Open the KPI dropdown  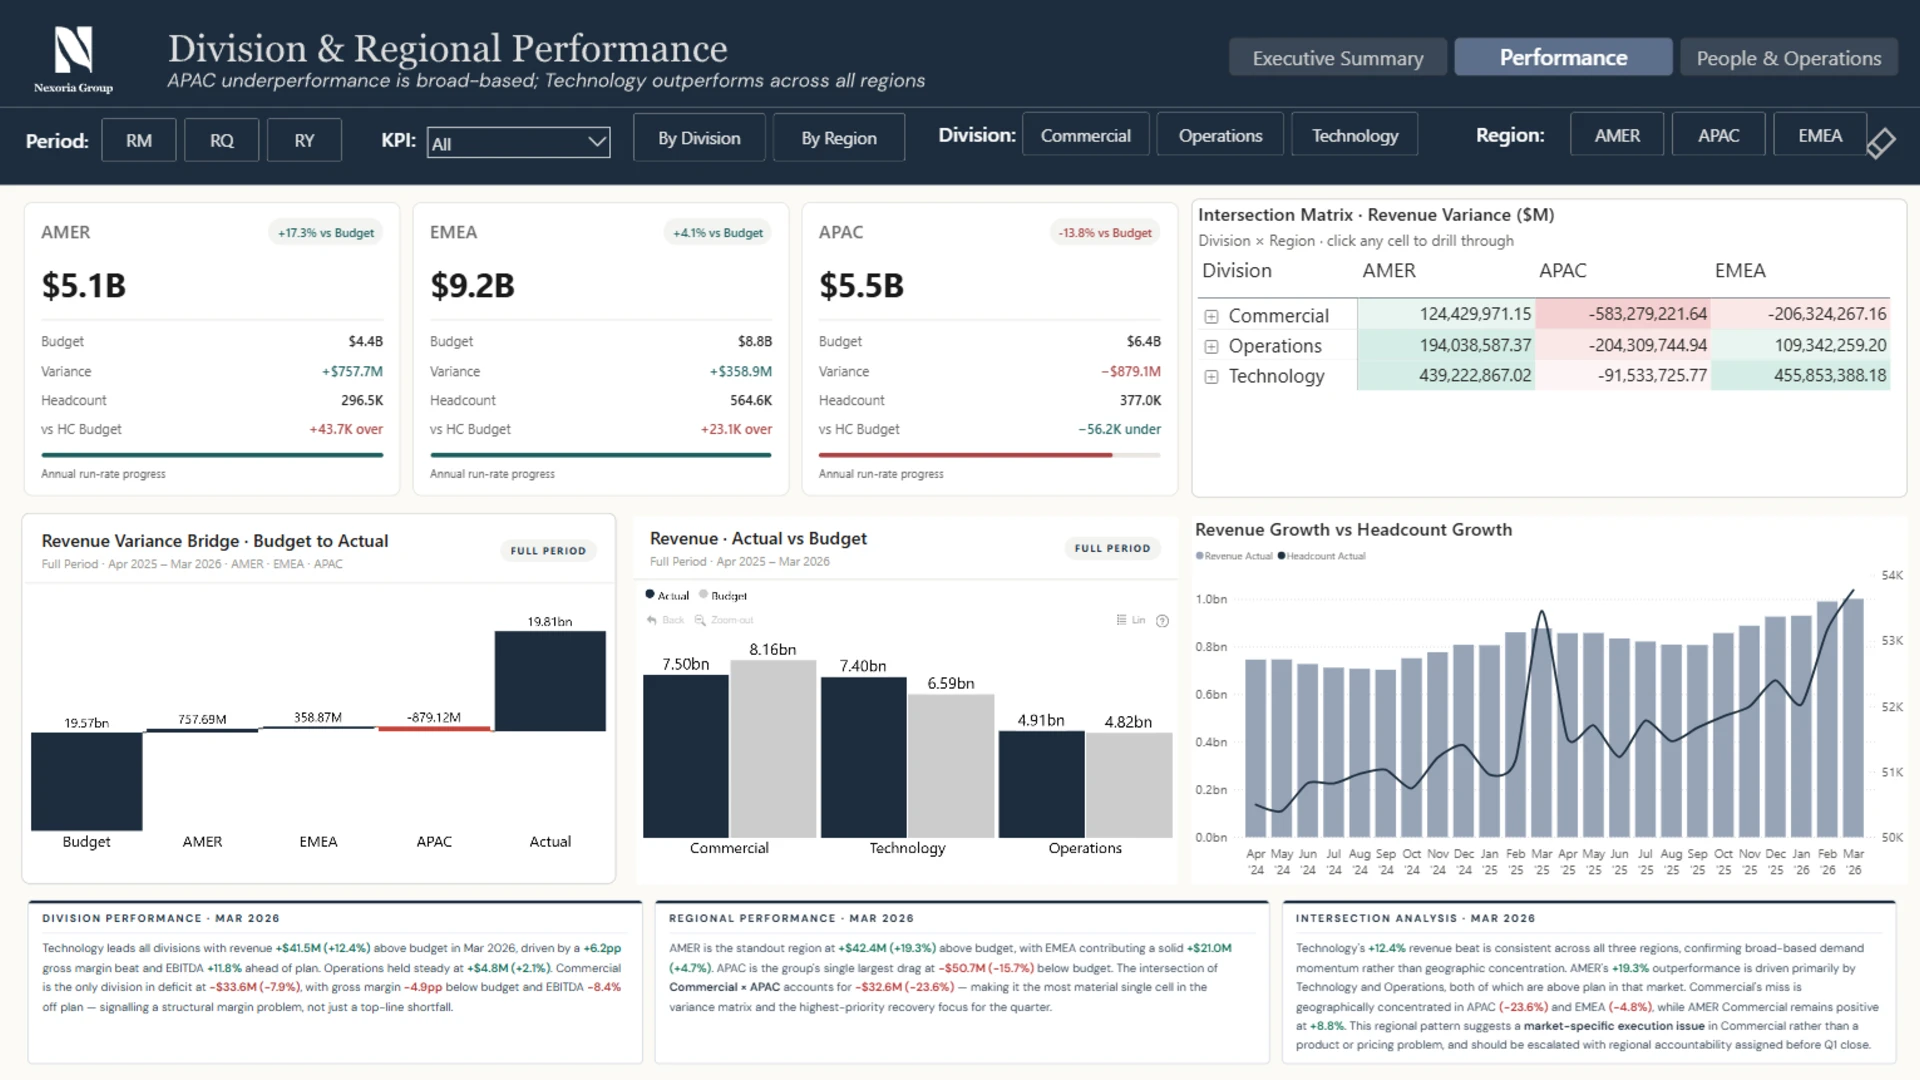[x=518, y=143]
